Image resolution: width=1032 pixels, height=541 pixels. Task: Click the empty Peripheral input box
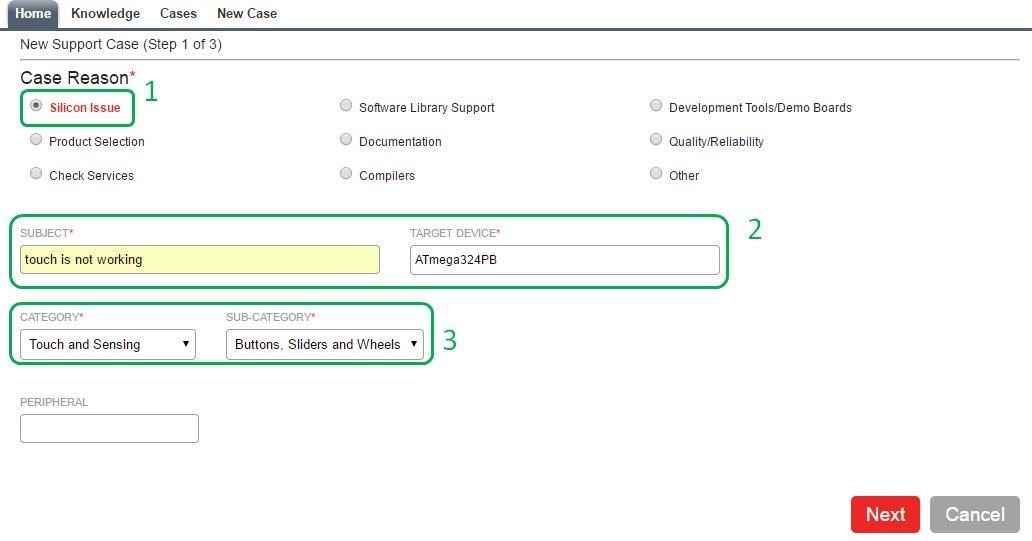pyautogui.click(x=109, y=428)
